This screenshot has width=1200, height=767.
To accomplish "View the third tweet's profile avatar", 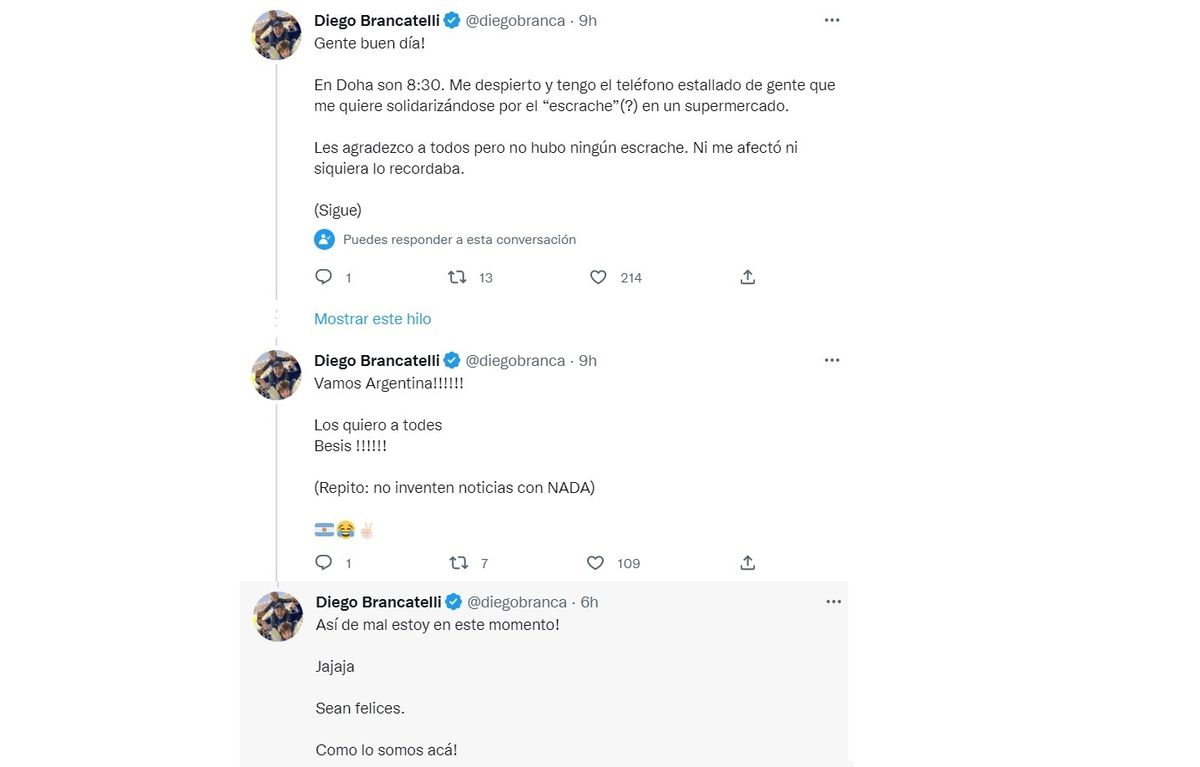I will coord(277,616).
